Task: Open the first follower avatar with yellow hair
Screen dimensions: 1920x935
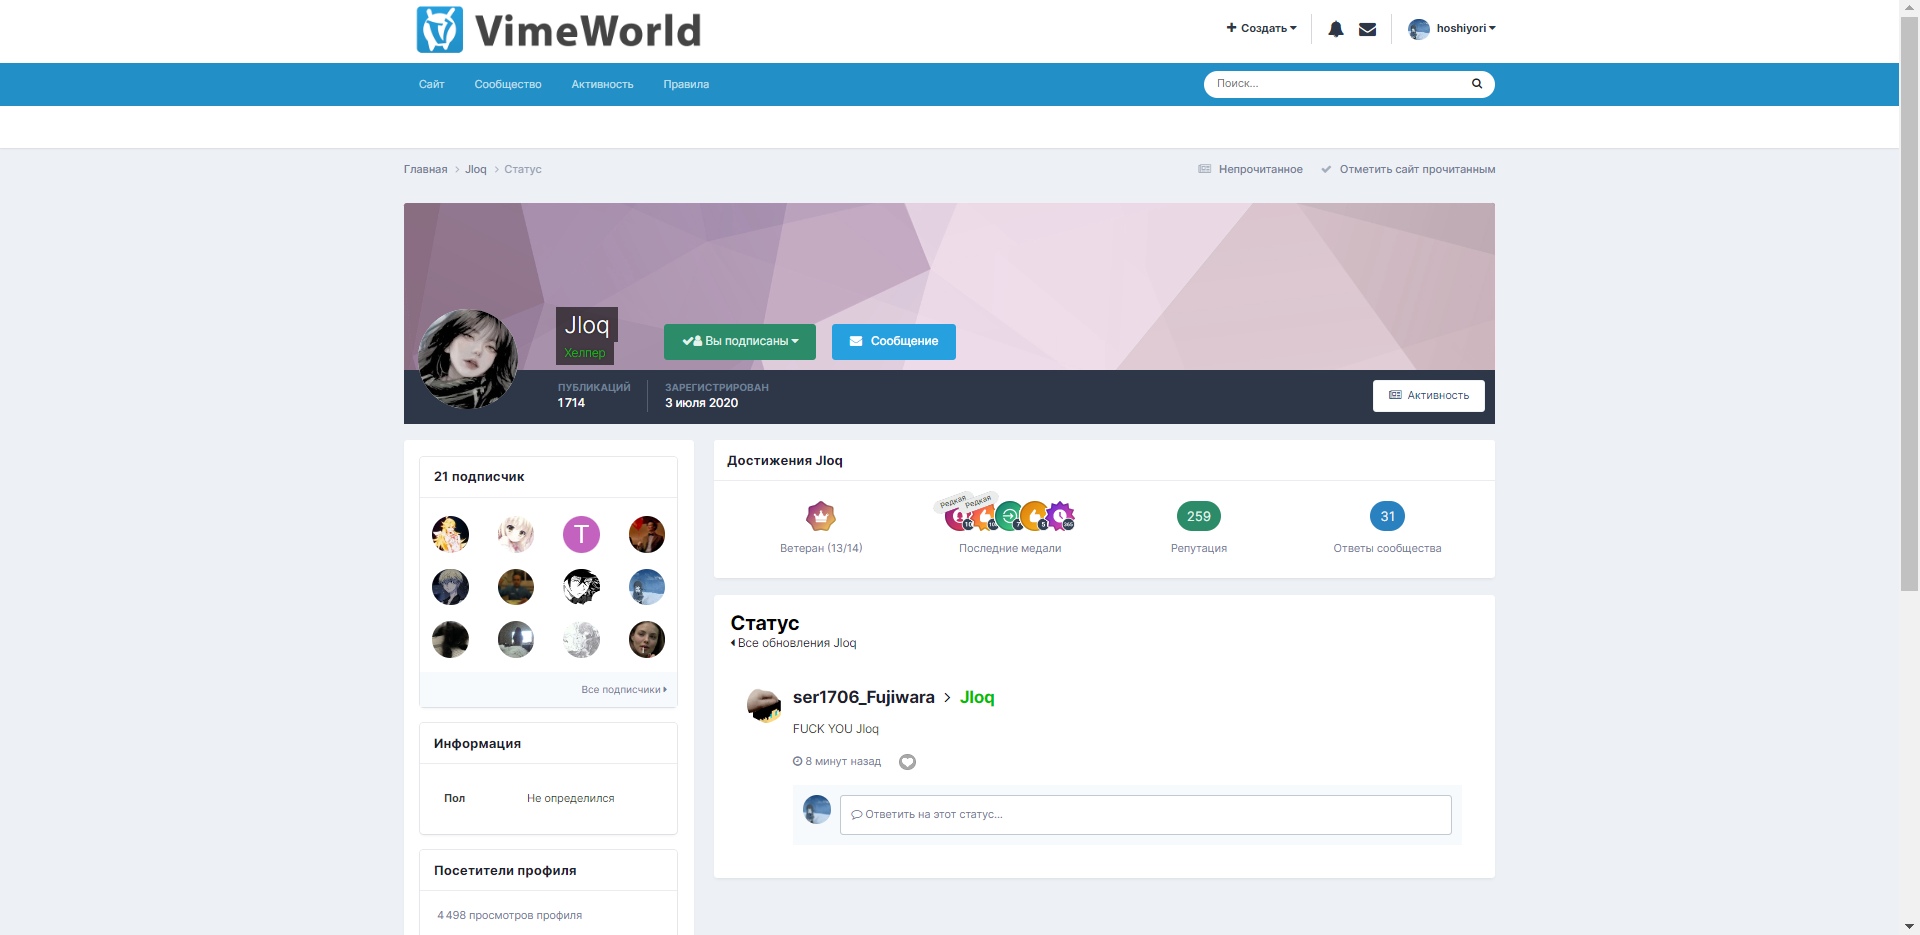Action: tap(450, 534)
